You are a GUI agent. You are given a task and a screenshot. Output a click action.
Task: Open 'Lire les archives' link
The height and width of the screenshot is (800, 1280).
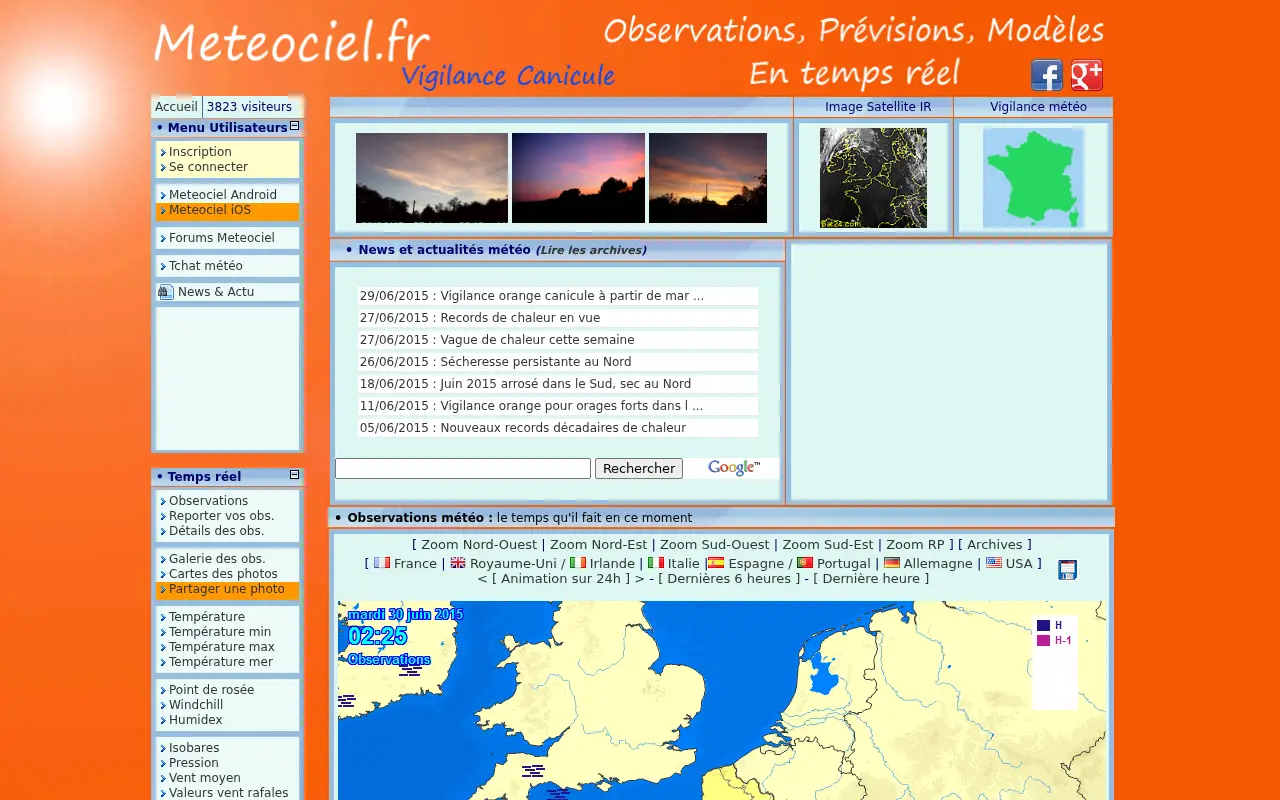click(591, 250)
